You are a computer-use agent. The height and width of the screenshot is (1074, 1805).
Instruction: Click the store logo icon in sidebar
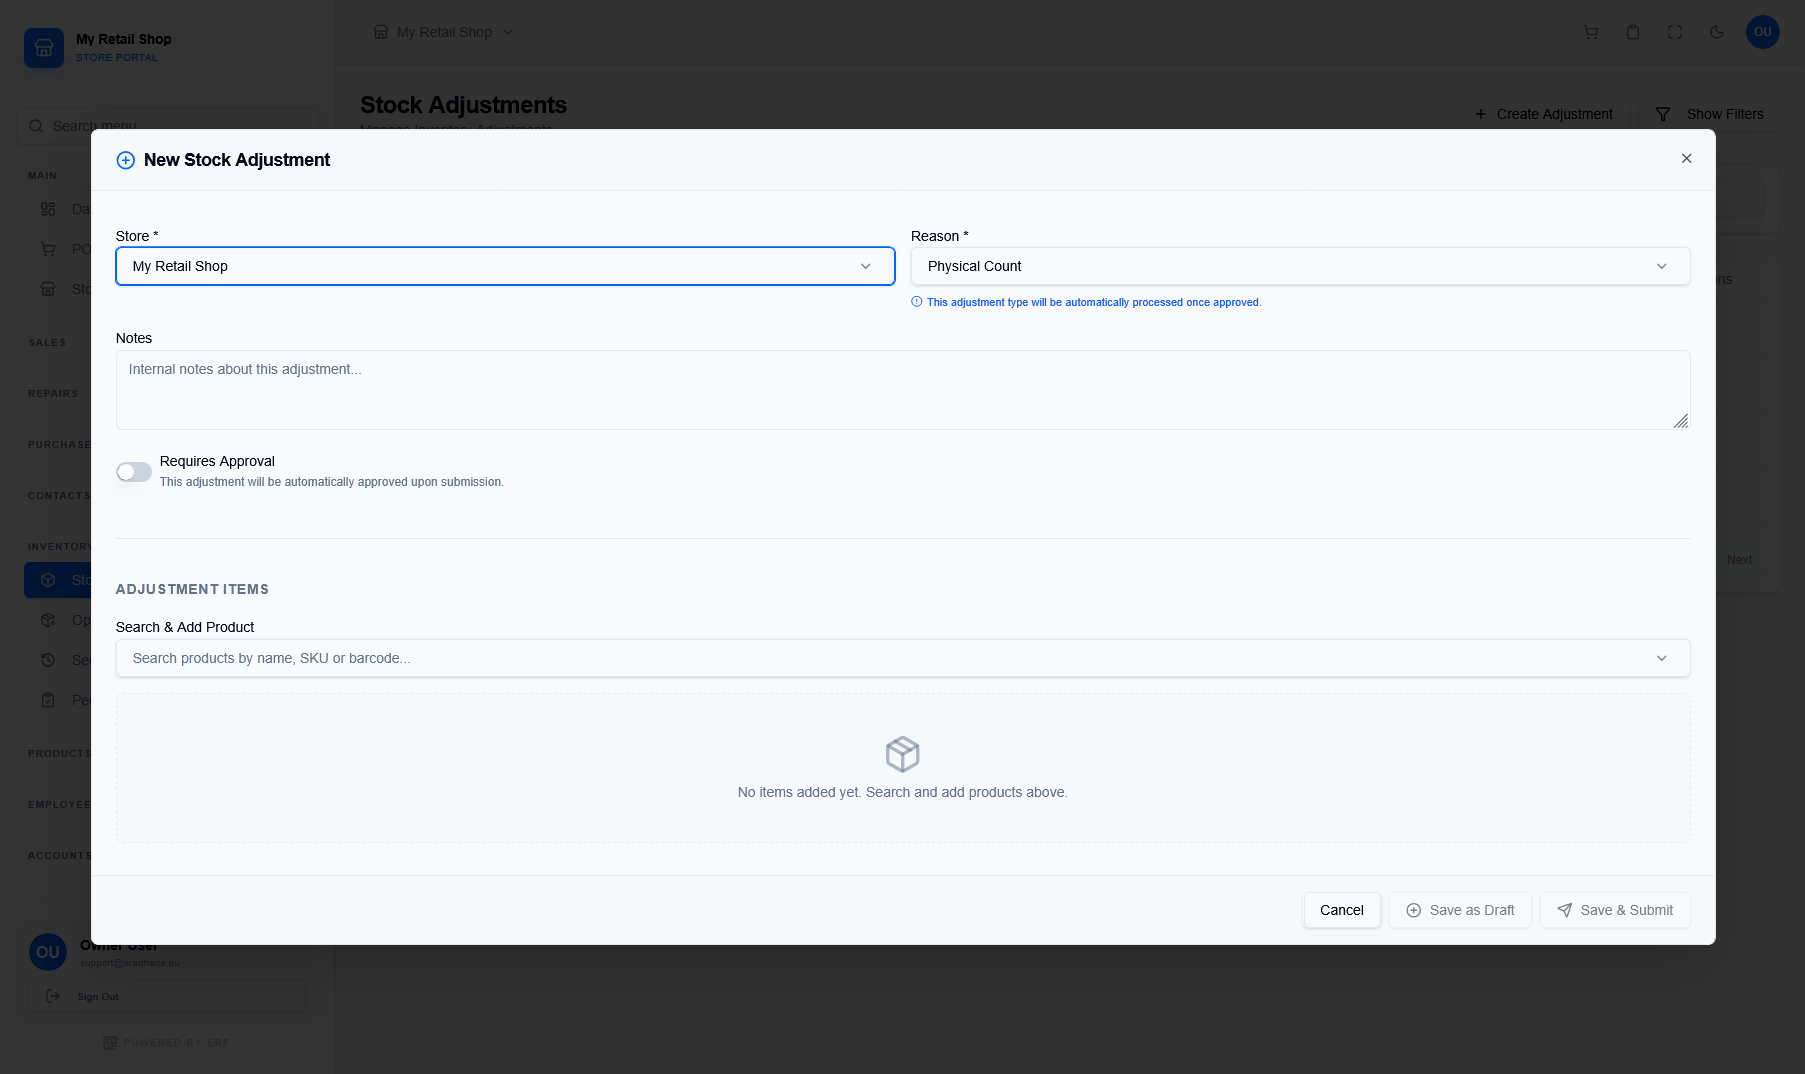[44, 48]
